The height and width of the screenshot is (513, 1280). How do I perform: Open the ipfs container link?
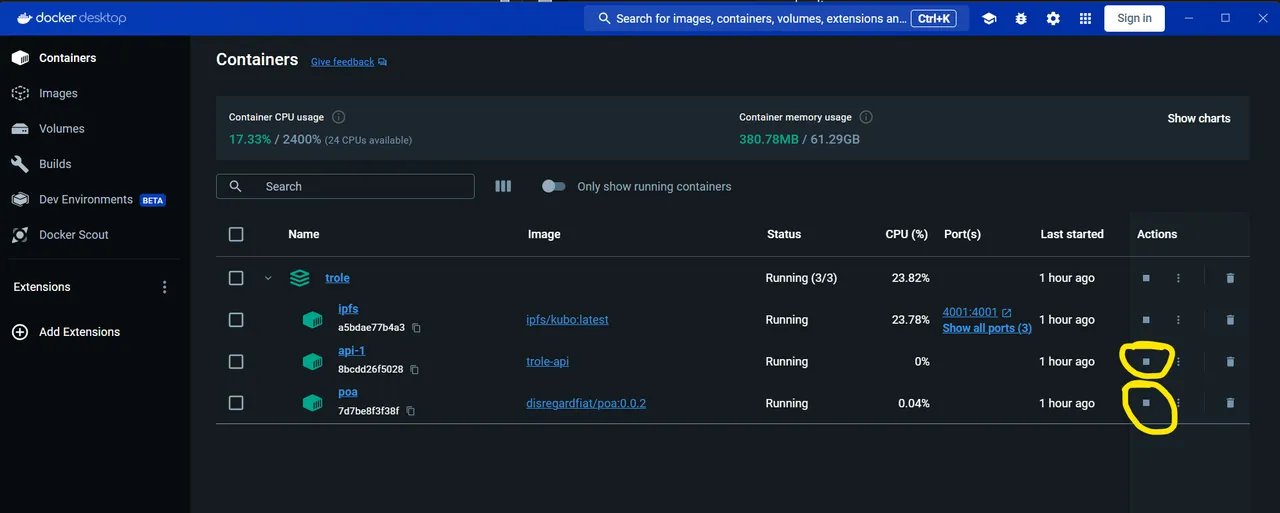coord(348,309)
